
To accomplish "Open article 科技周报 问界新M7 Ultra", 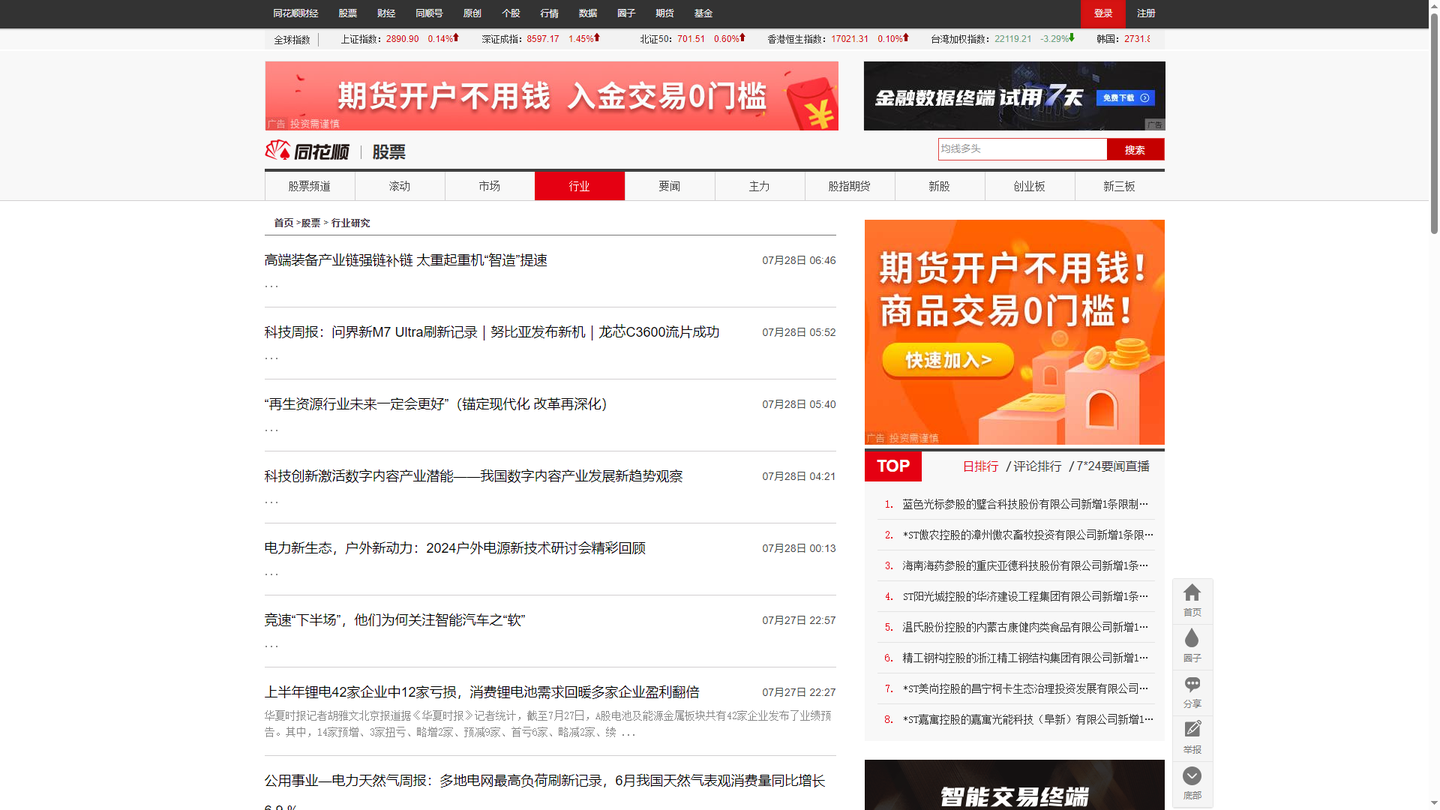I will point(492,332).
